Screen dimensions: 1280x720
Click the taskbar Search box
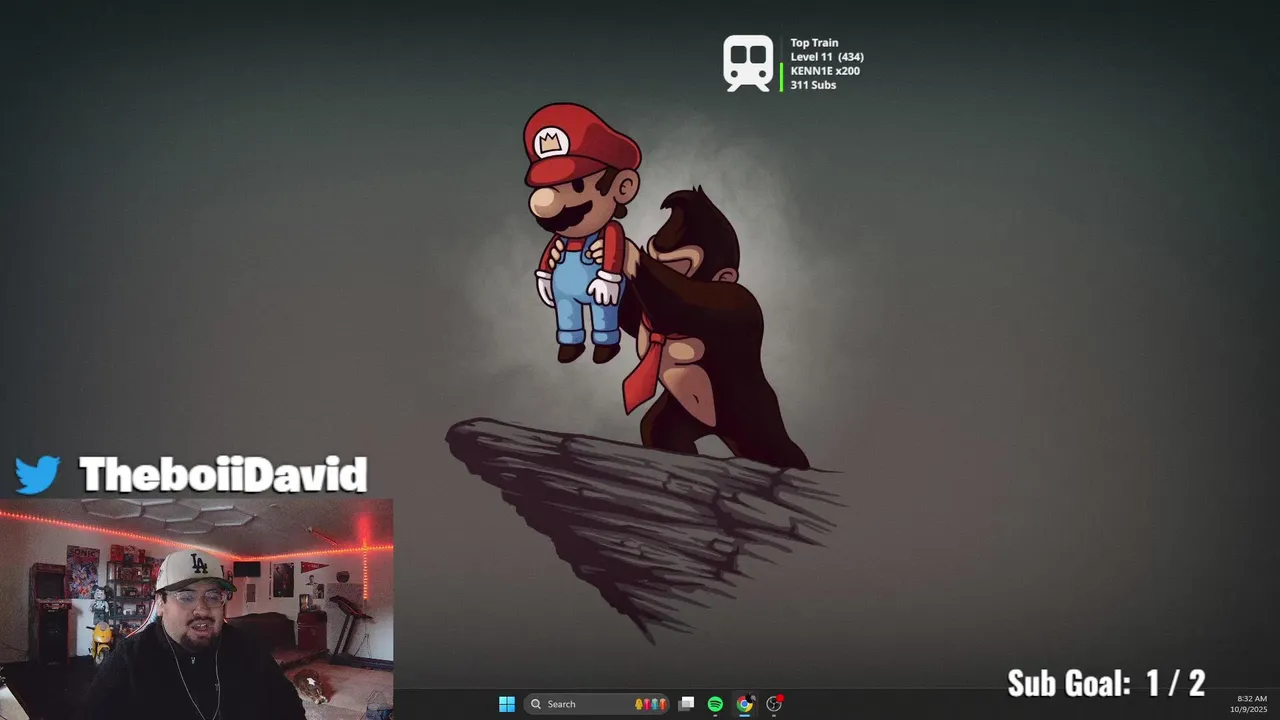(597, 704)
